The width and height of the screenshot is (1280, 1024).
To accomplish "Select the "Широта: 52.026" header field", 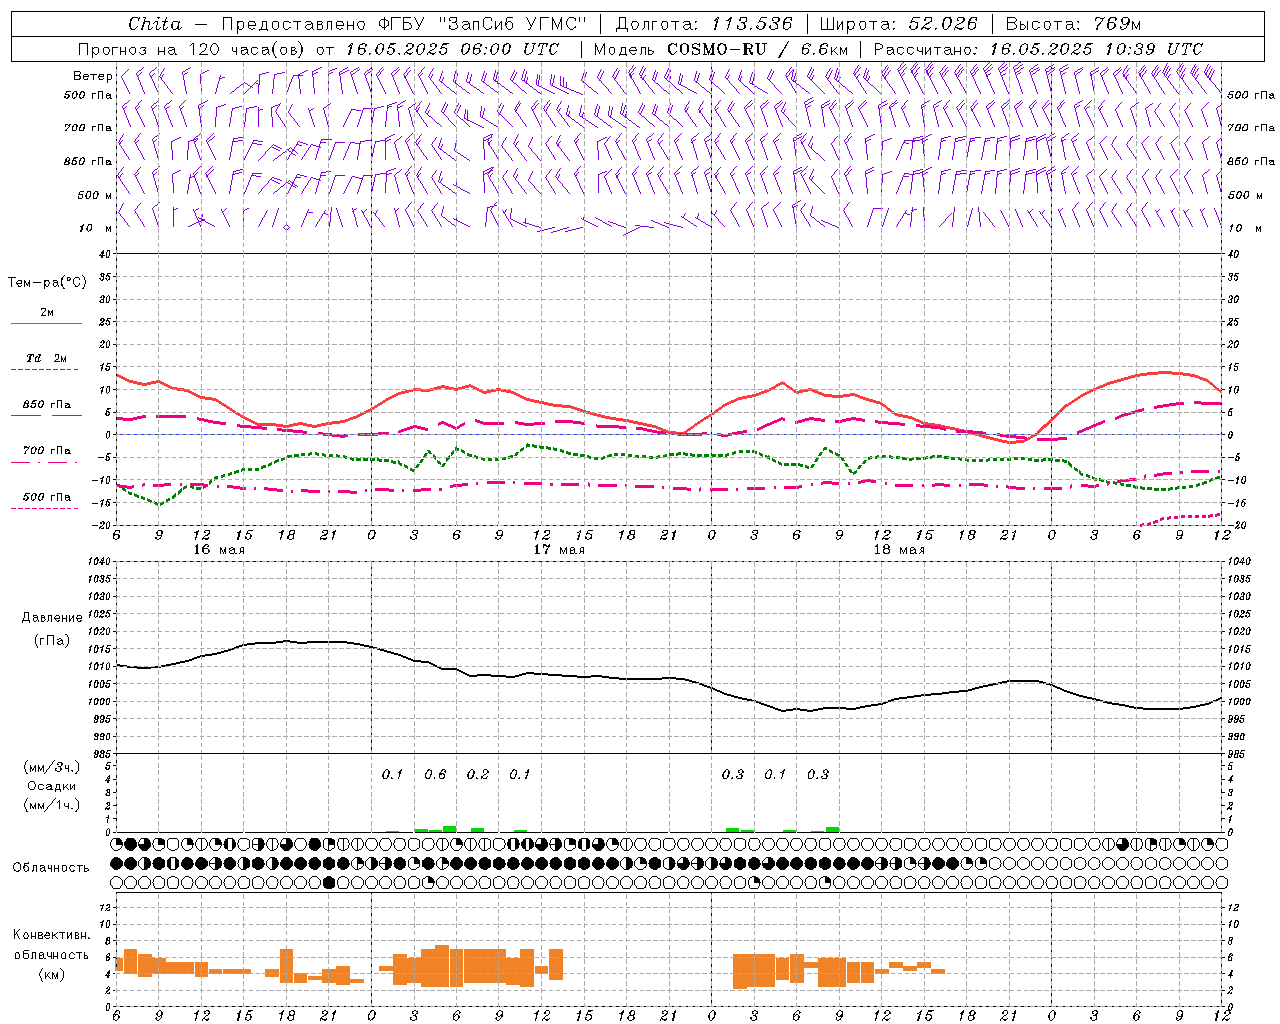I will pos(898,24).
